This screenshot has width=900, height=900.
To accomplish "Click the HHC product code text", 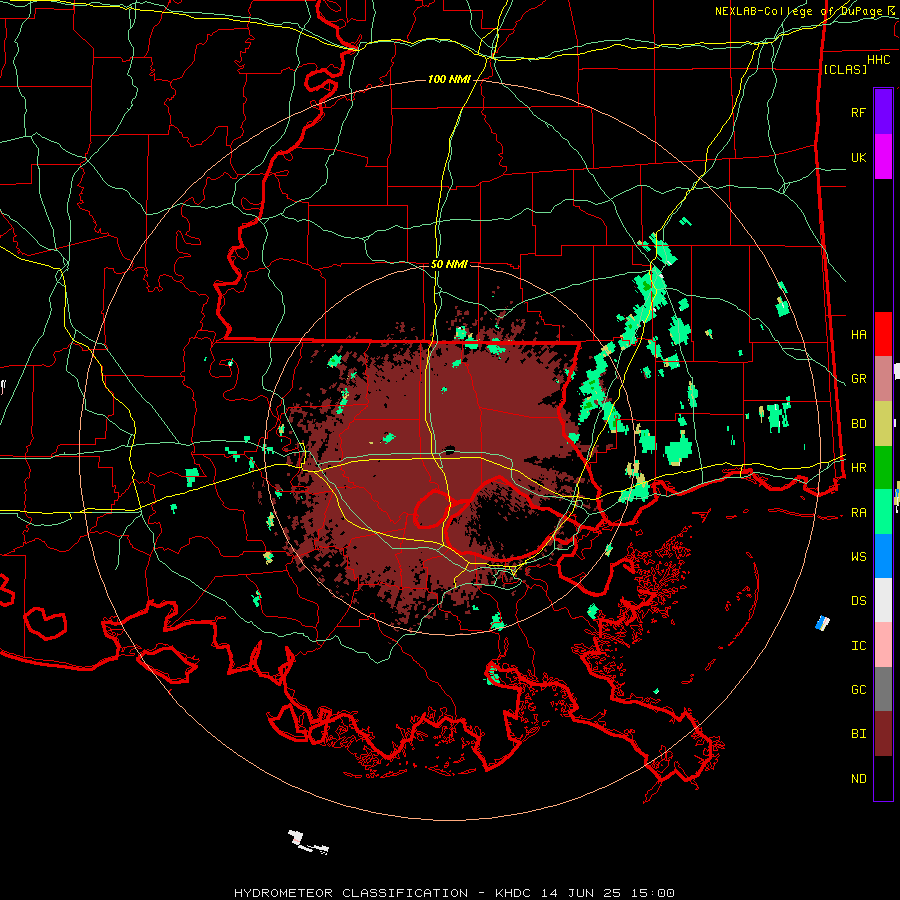I will (878, 60).
